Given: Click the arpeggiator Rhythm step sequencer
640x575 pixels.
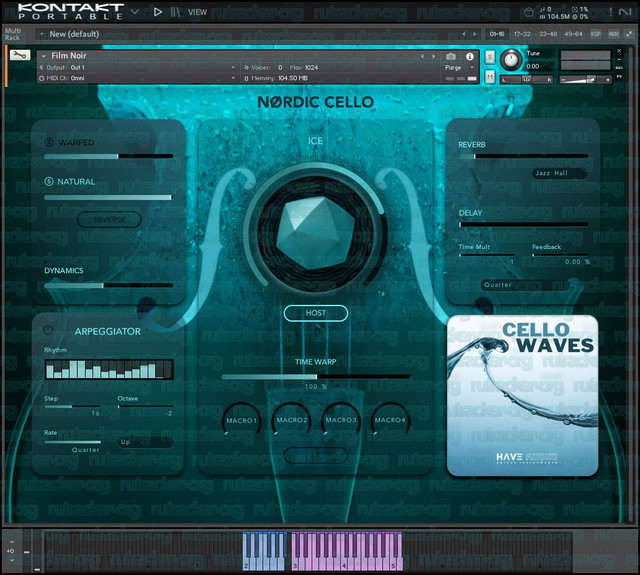Looking at the screenshot, I should [x=109, y=369].
